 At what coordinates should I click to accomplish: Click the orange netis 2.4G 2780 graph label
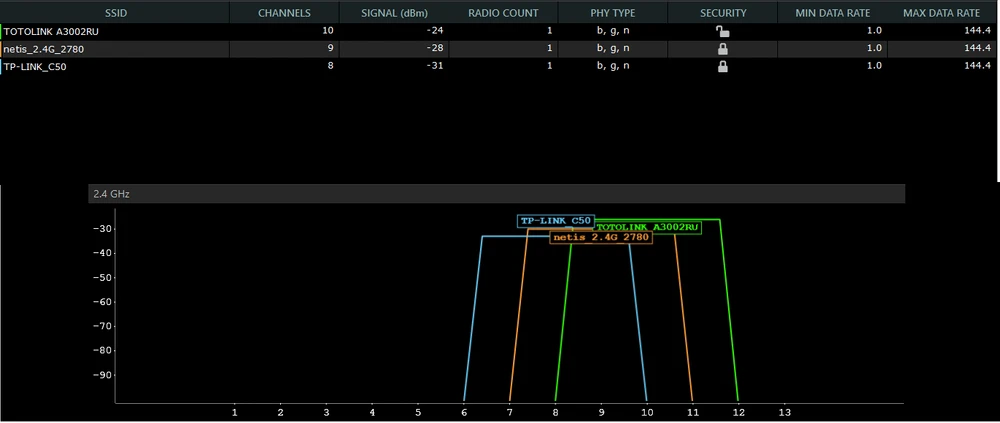(601, 238)
